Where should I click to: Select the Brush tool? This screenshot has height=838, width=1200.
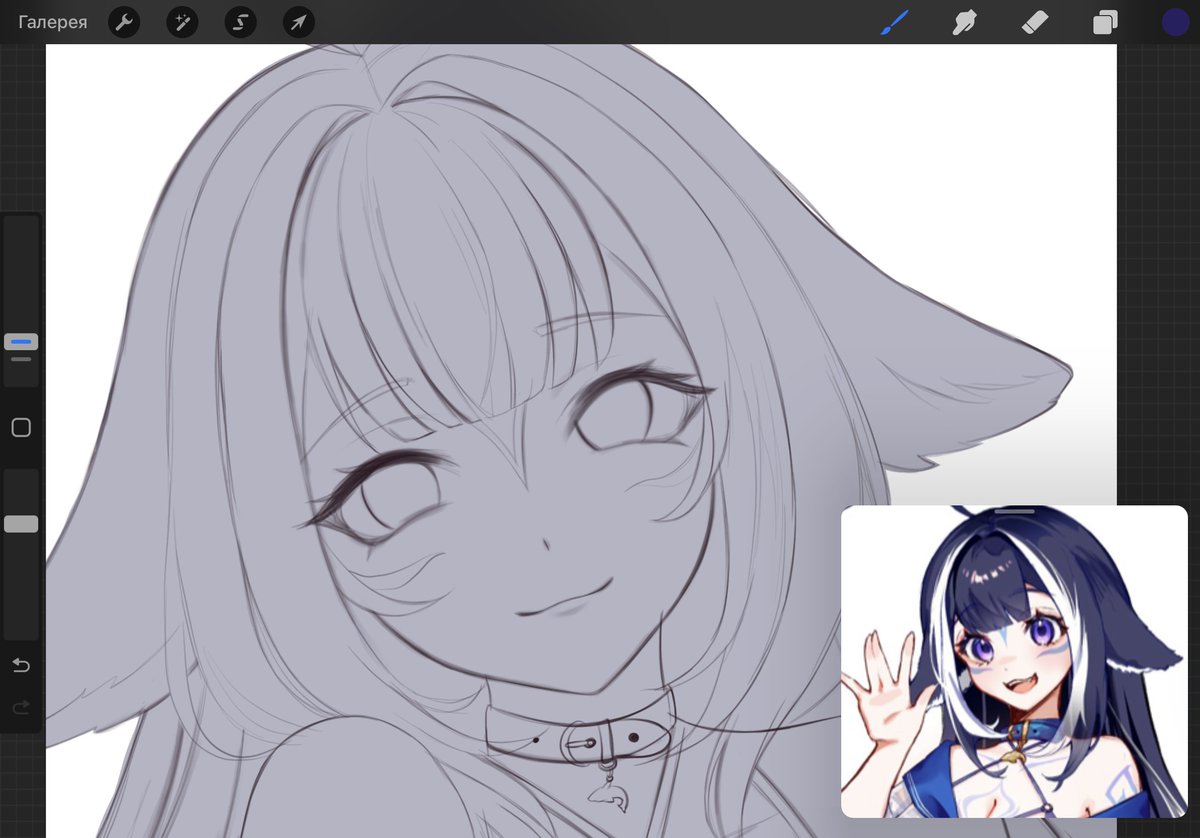(894, 22)
